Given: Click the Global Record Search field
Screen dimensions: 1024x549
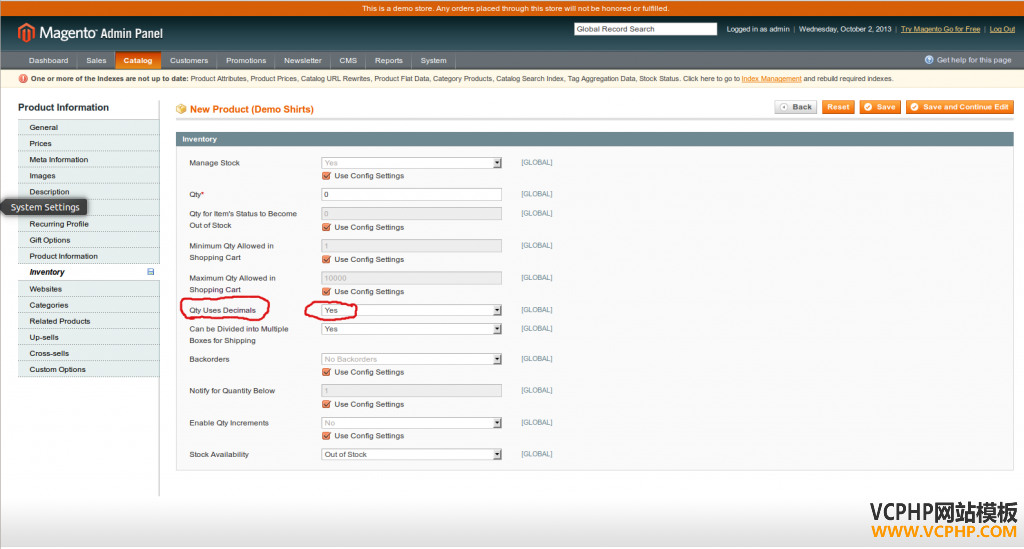Looking at the screenshot, I should pyautogui.click(x=645, y=29).
